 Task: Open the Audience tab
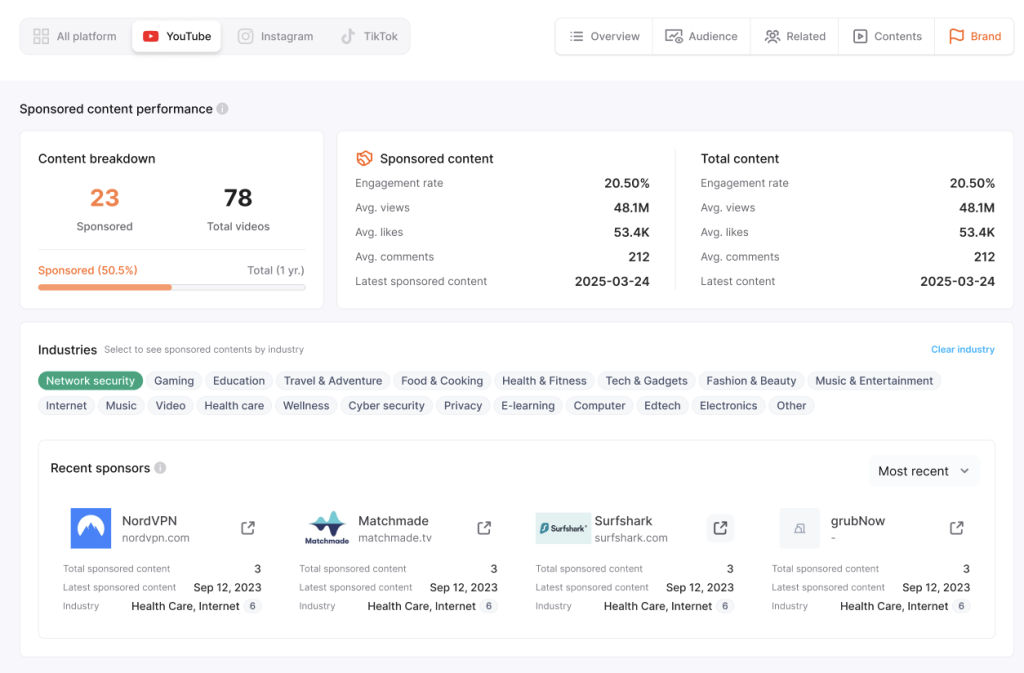click(702, 37)
